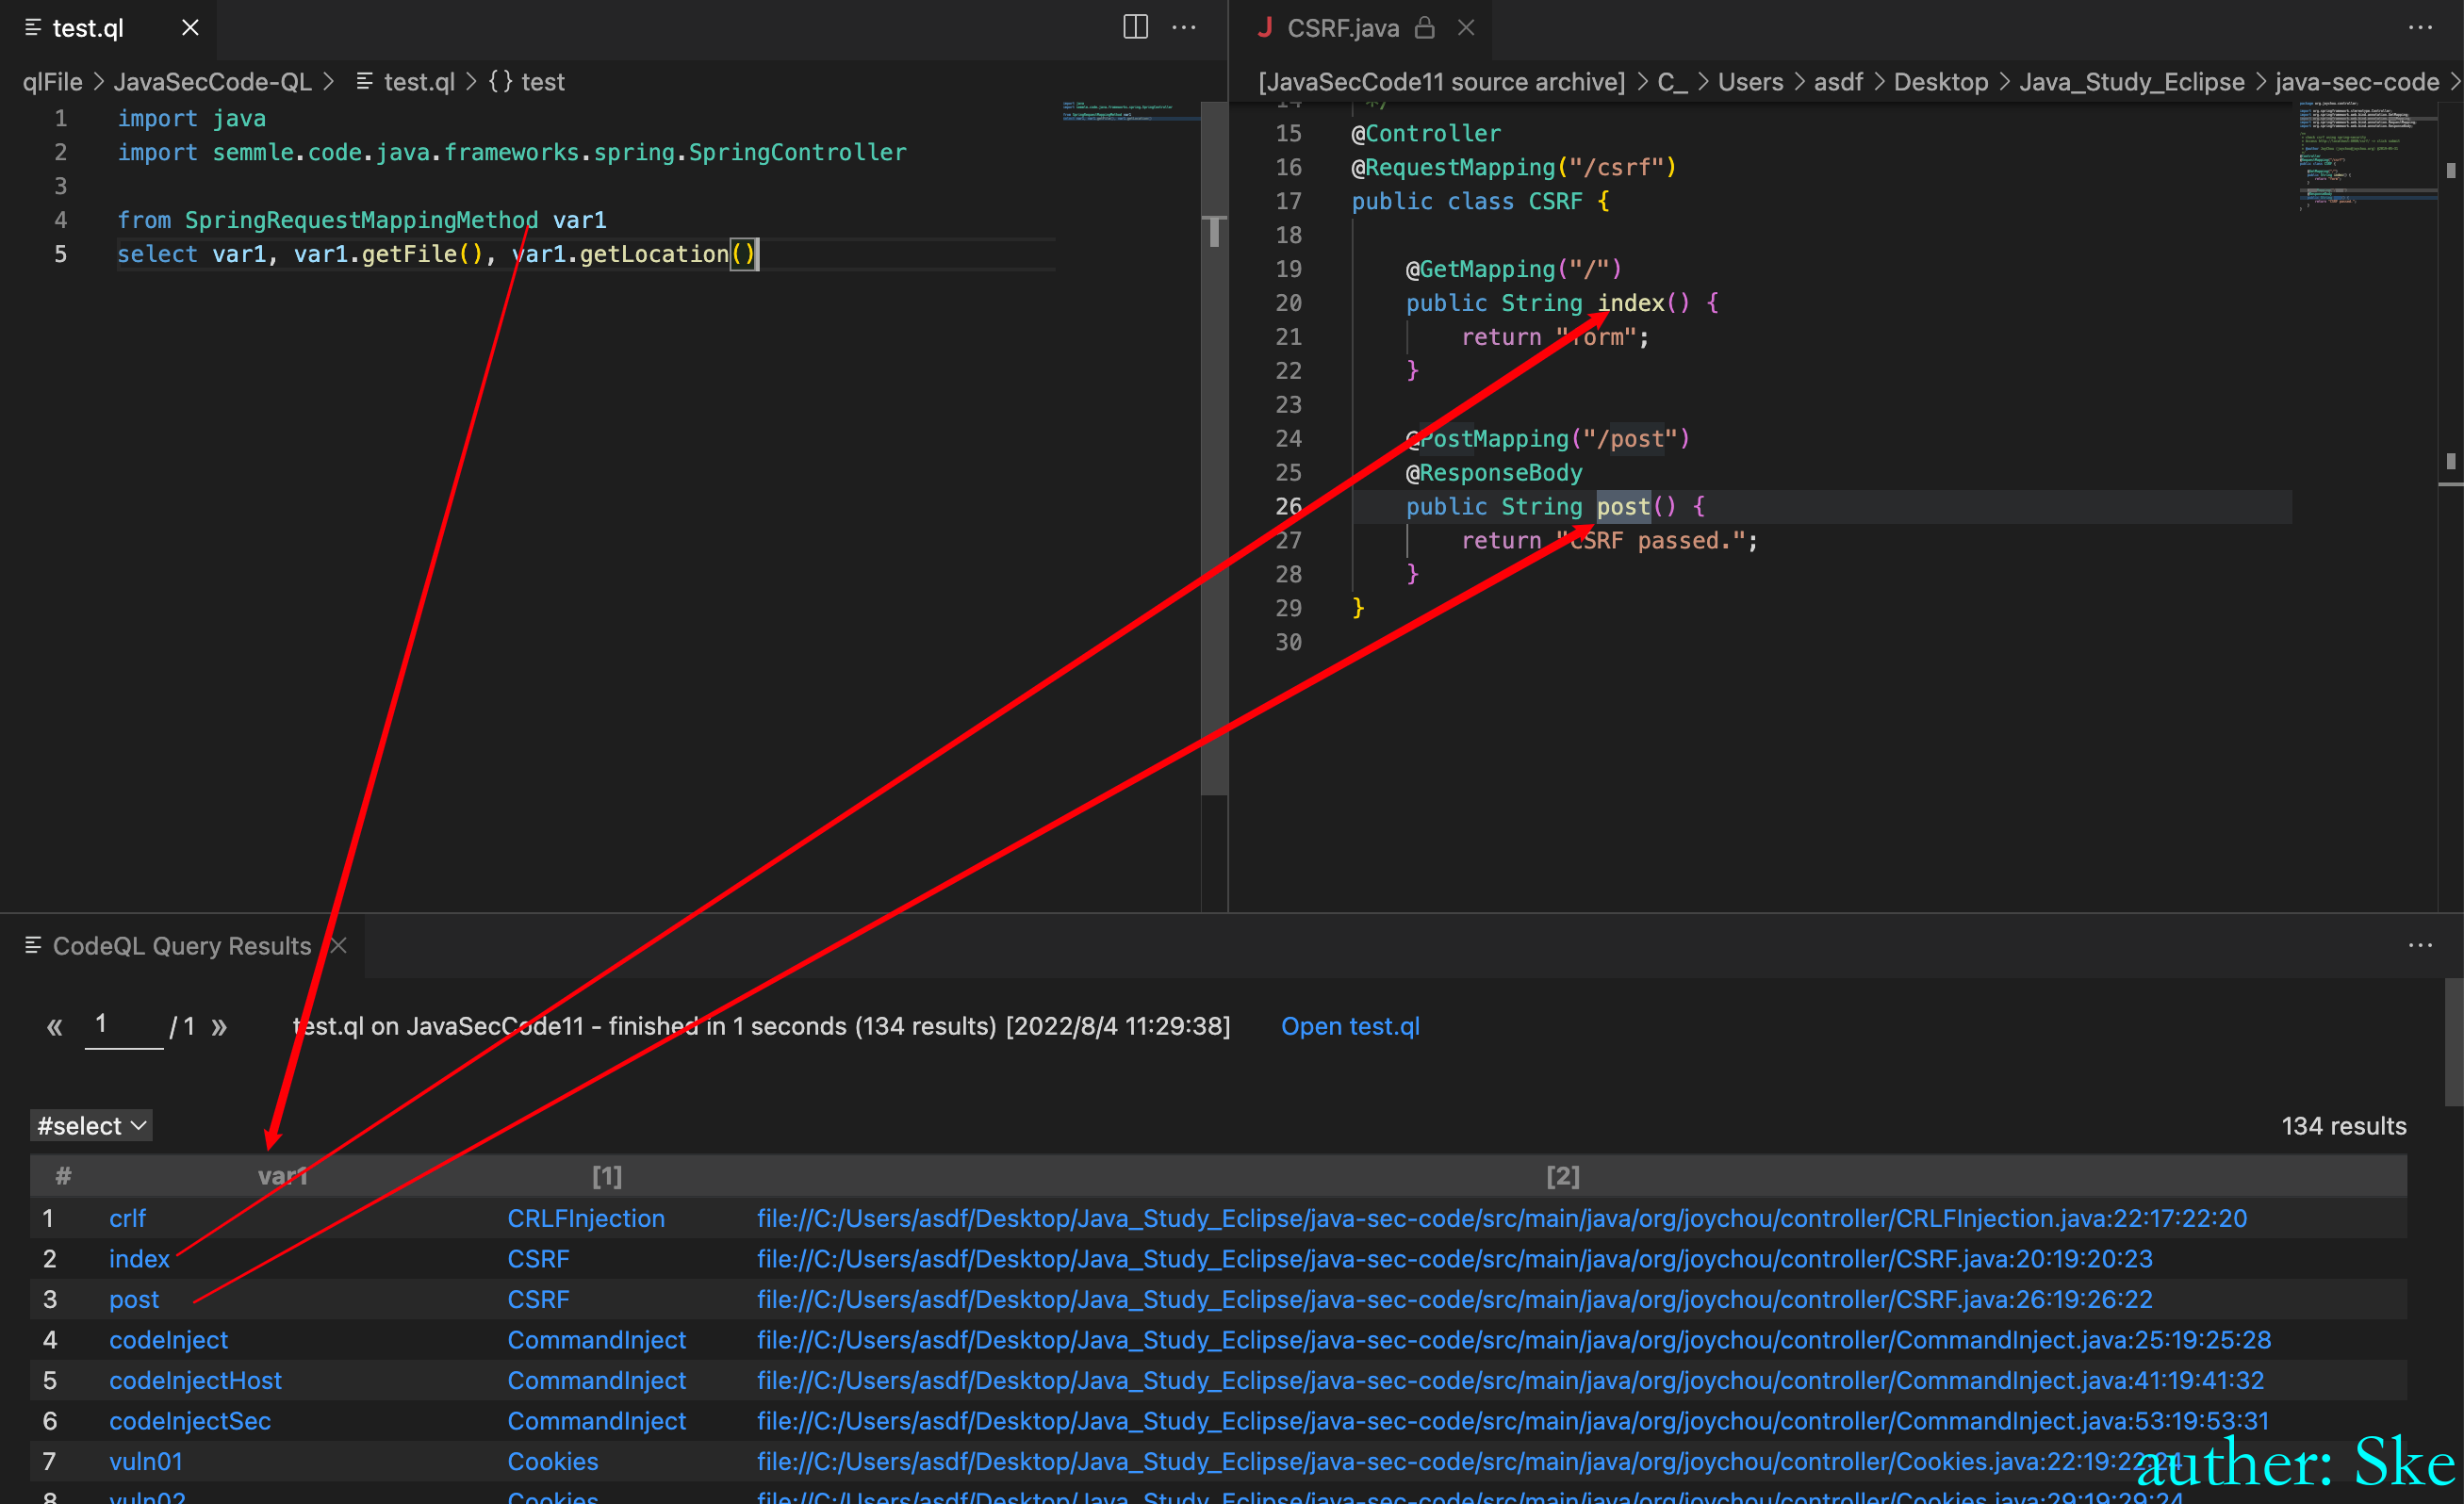The image size is (2464, 1504).
Task: Sort results by [1] column header
Action: 607,1176
